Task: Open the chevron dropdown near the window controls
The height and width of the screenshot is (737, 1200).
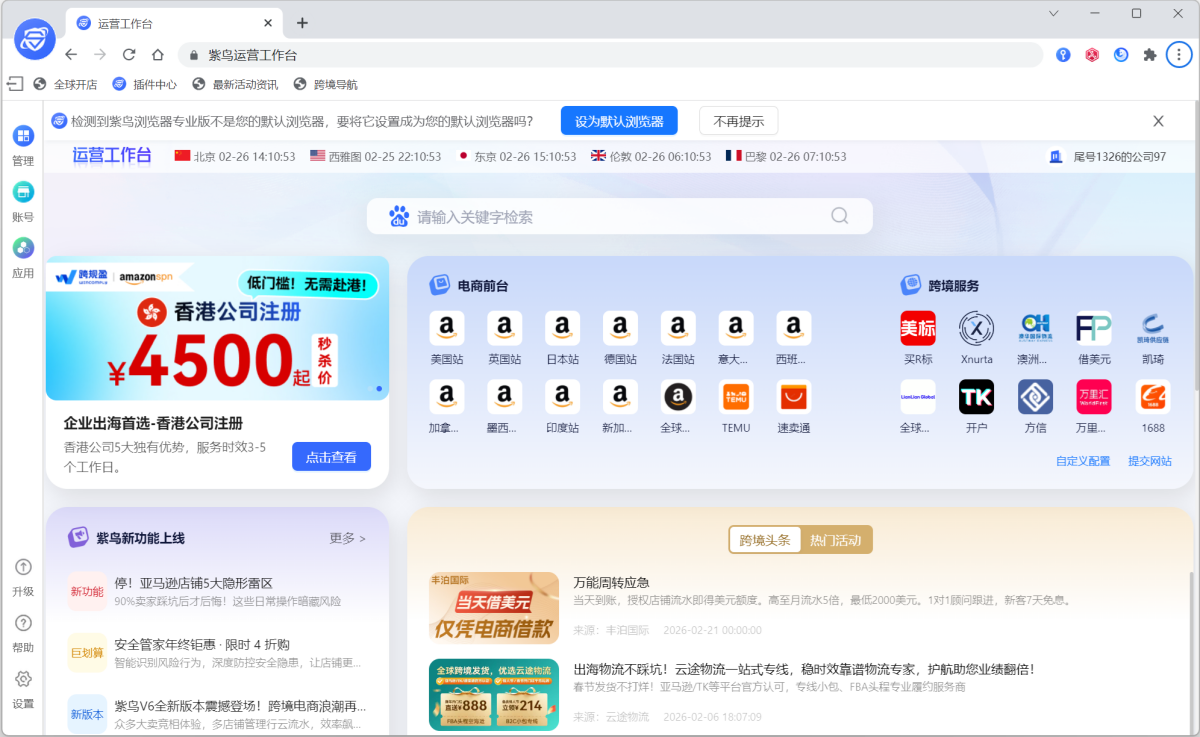Action: pos(1053,13)
